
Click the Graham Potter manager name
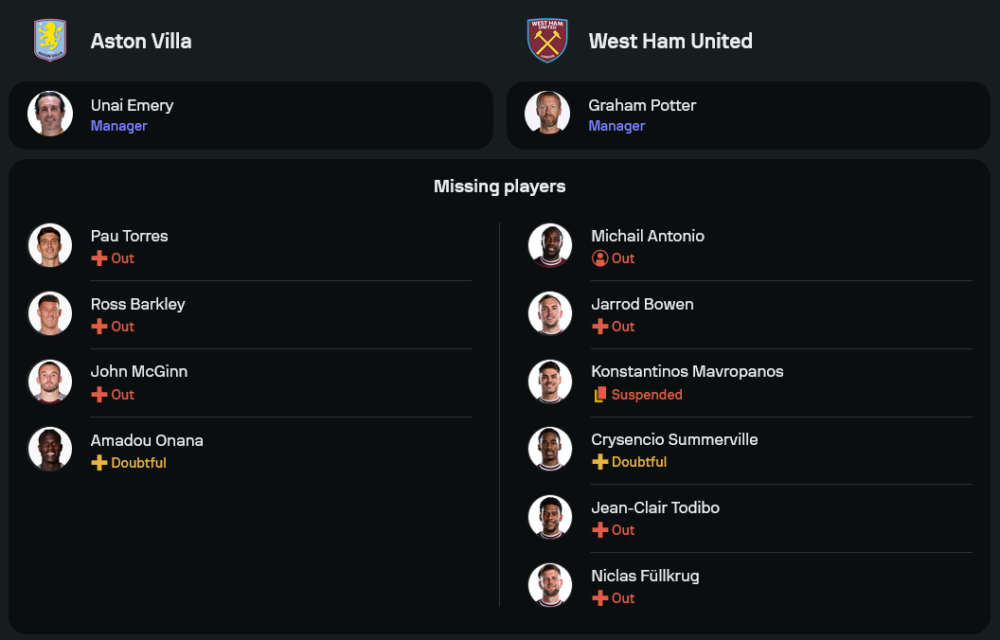click(642, 105)
